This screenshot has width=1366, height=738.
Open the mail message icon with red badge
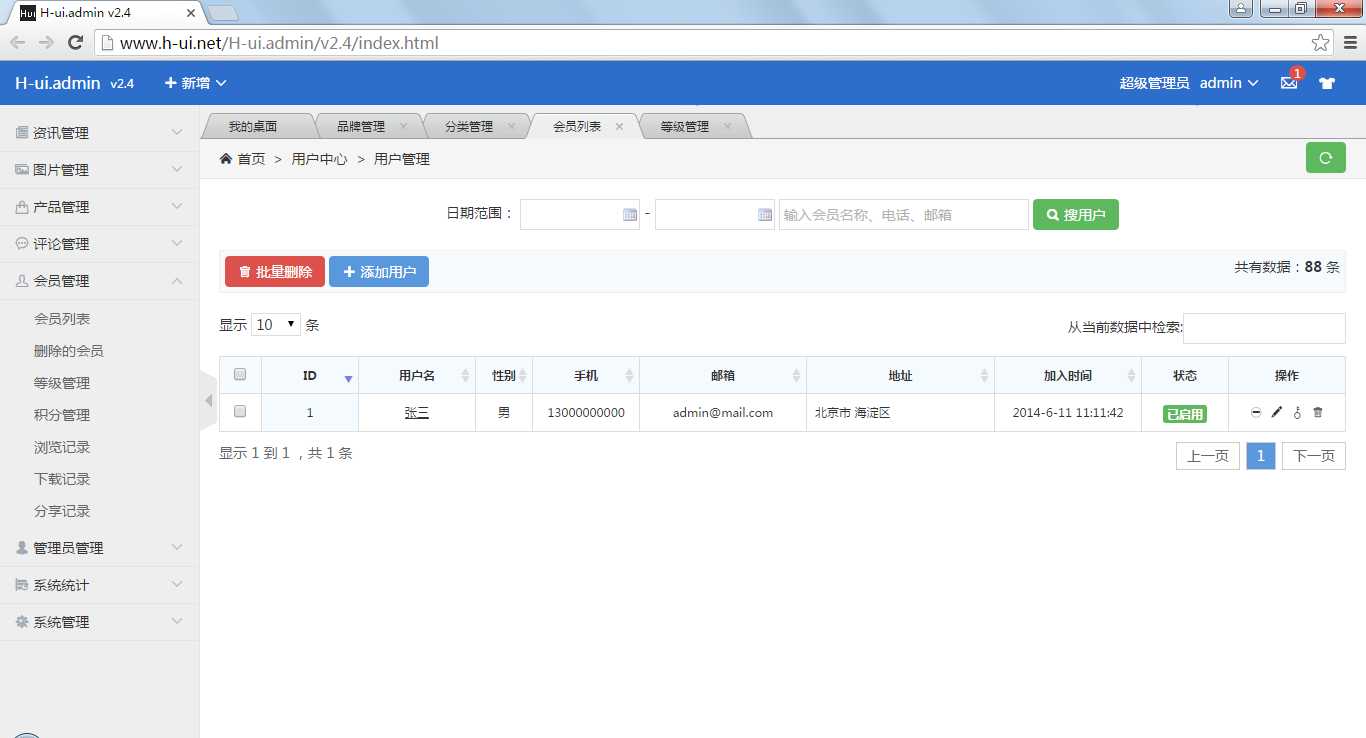[x=1289, y=83]
